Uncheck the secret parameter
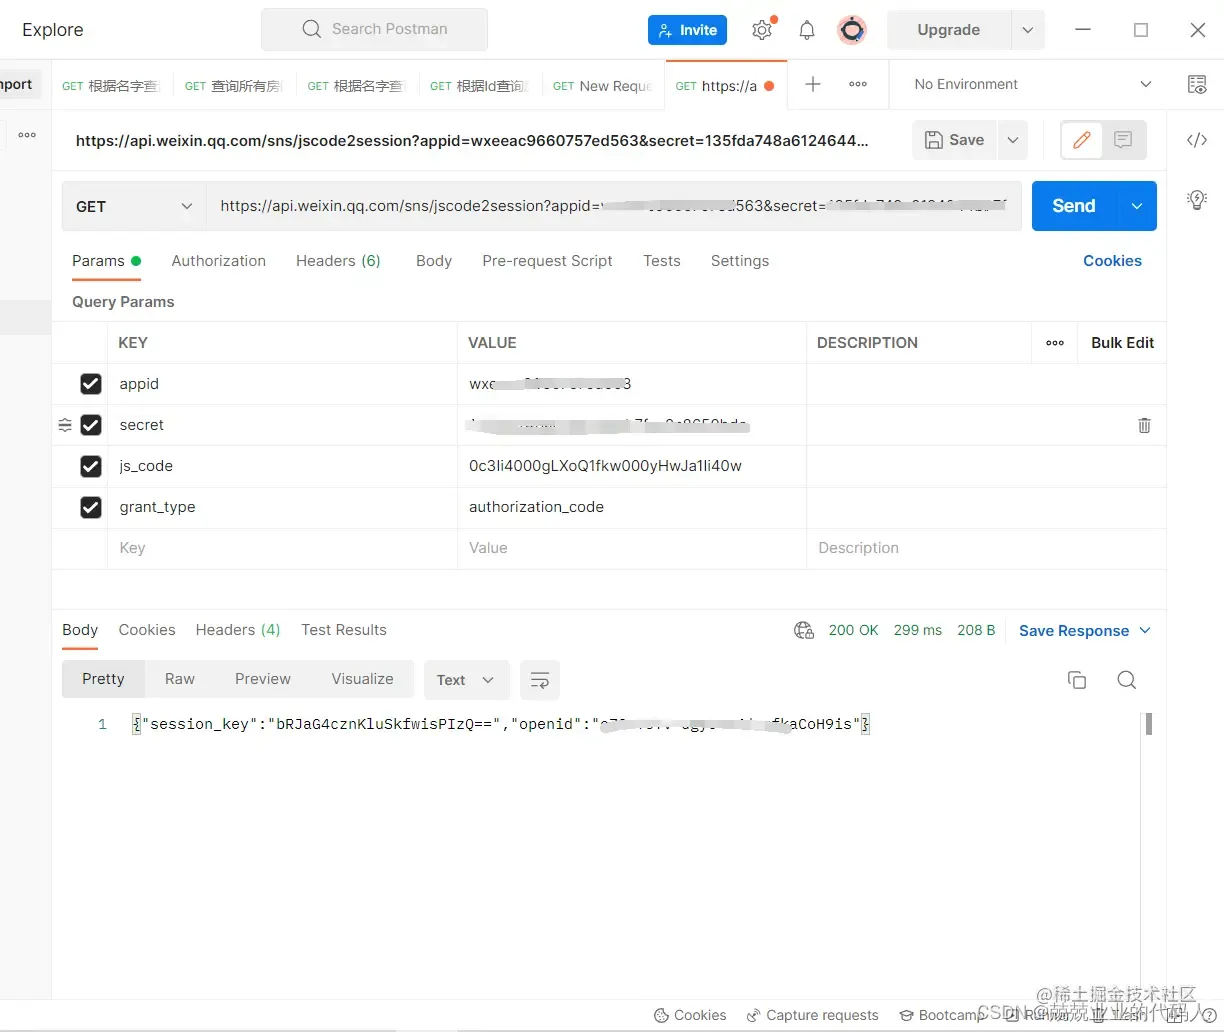This screenshot has width=1224, height=1032. pos(91,425)
